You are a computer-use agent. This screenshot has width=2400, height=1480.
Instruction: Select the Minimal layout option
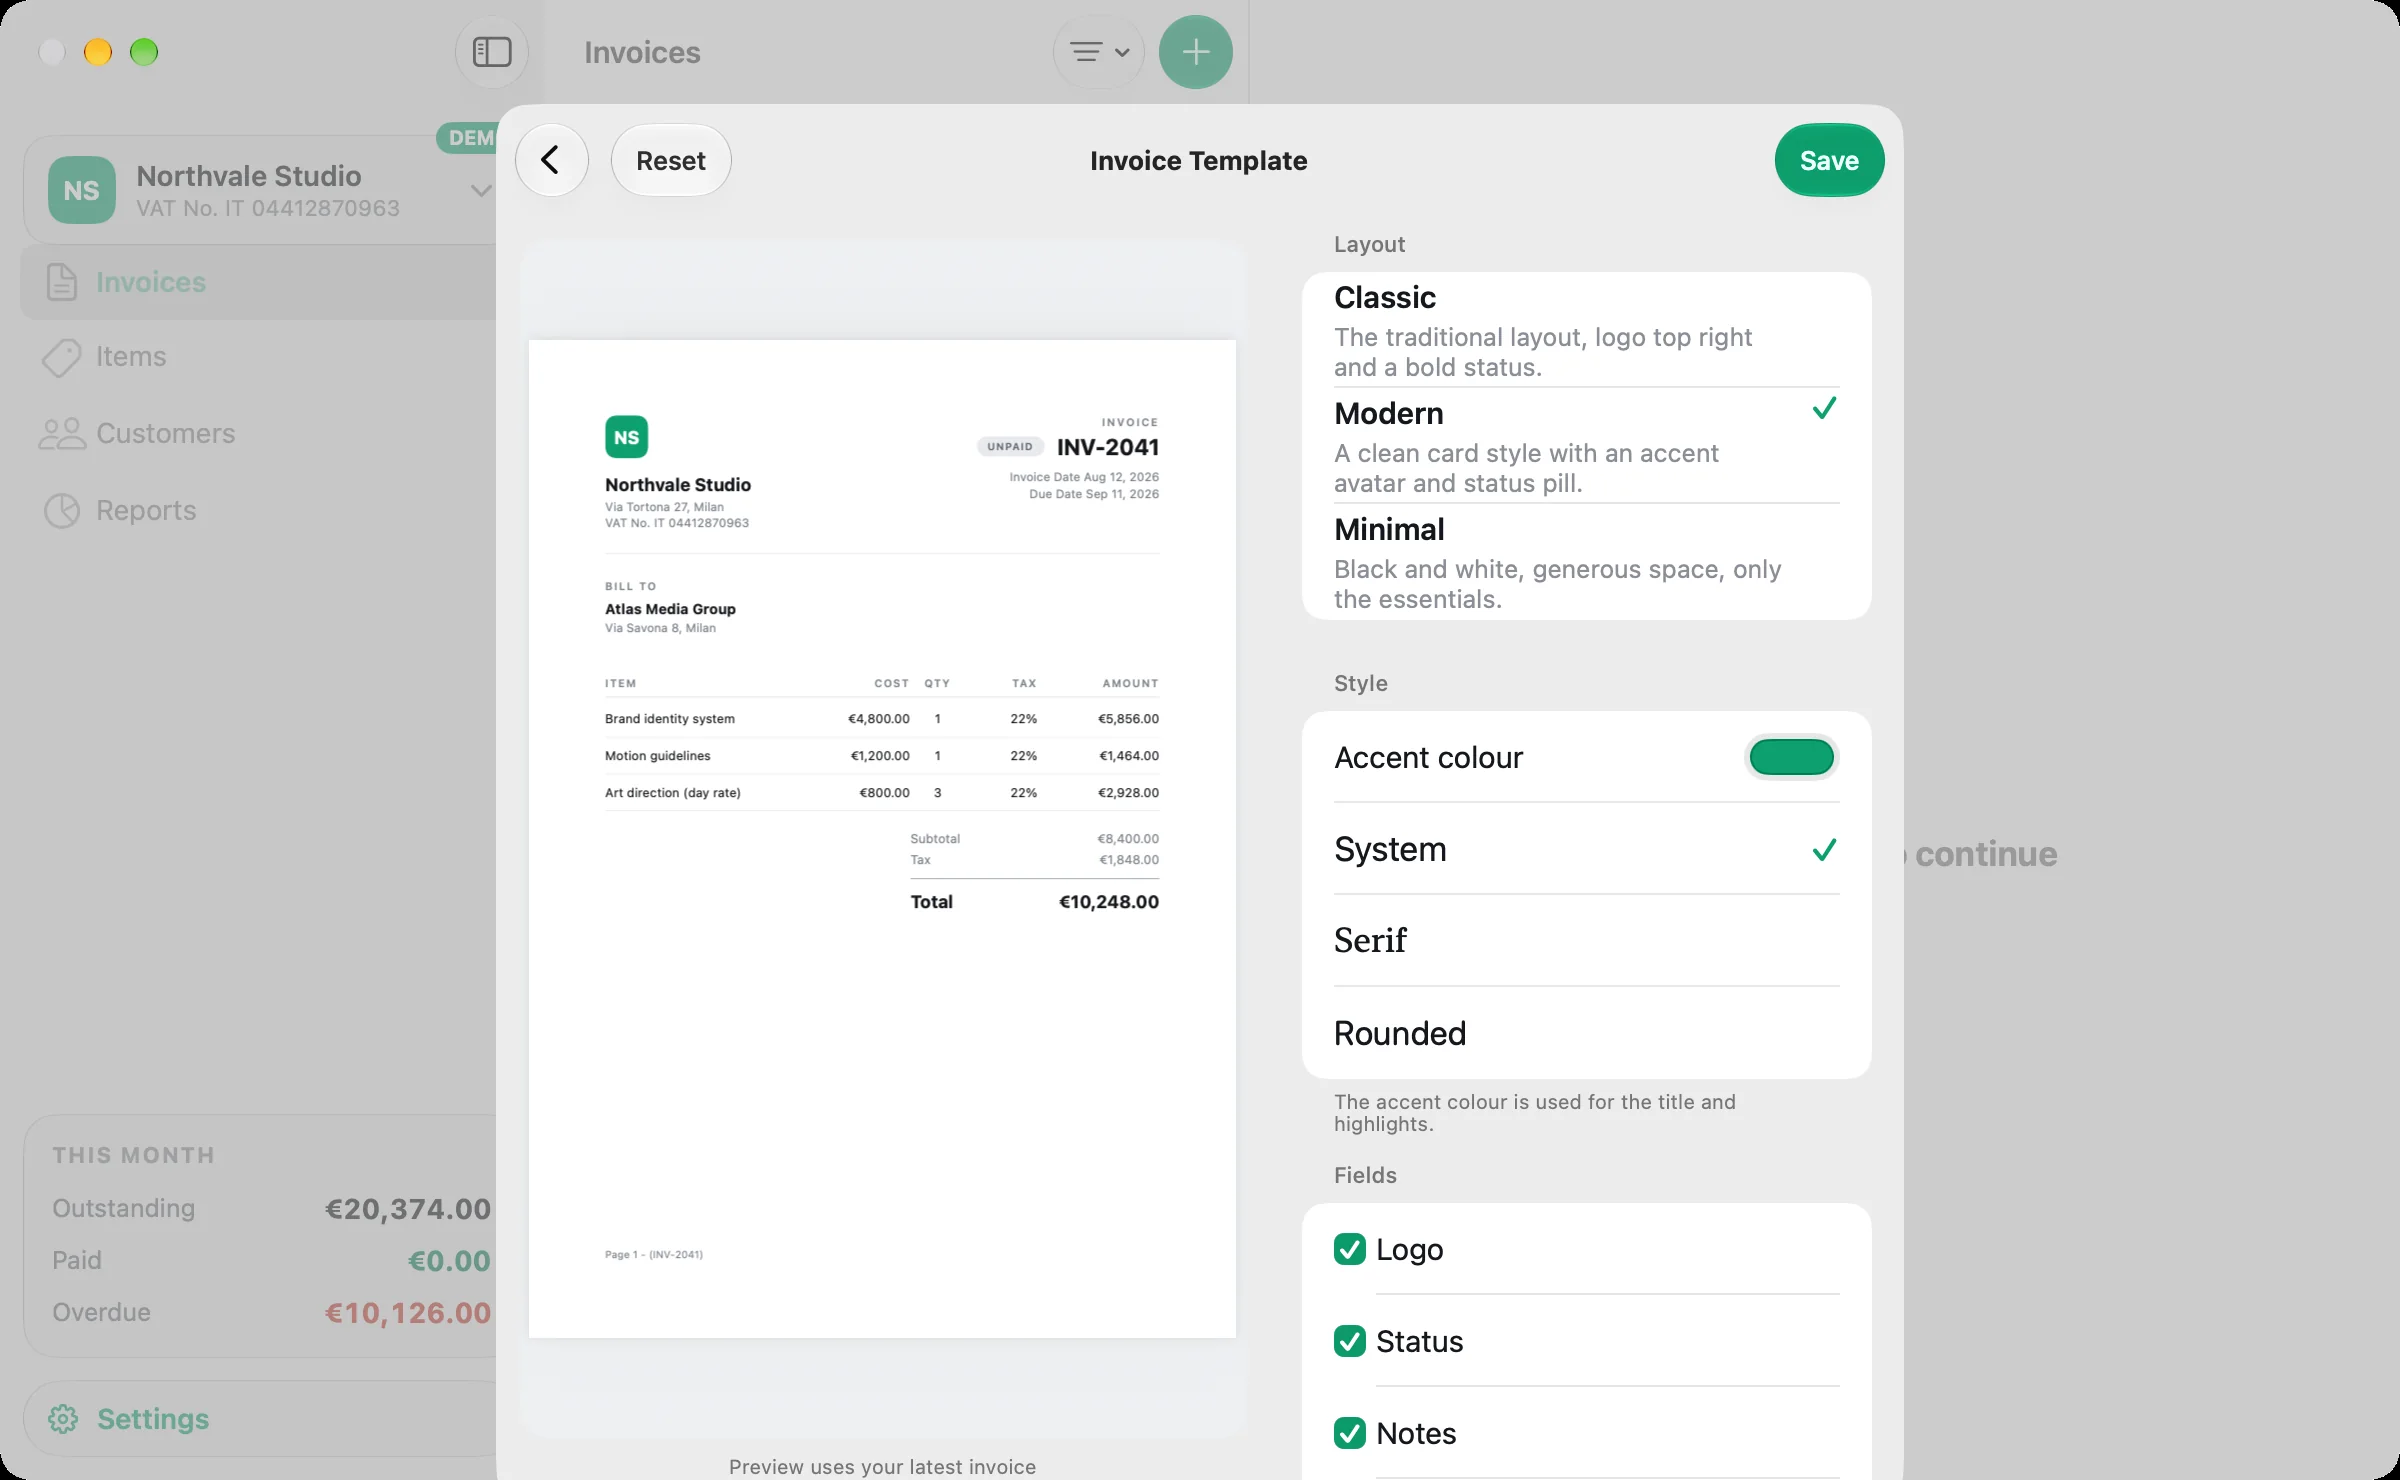coord(1587,562)
